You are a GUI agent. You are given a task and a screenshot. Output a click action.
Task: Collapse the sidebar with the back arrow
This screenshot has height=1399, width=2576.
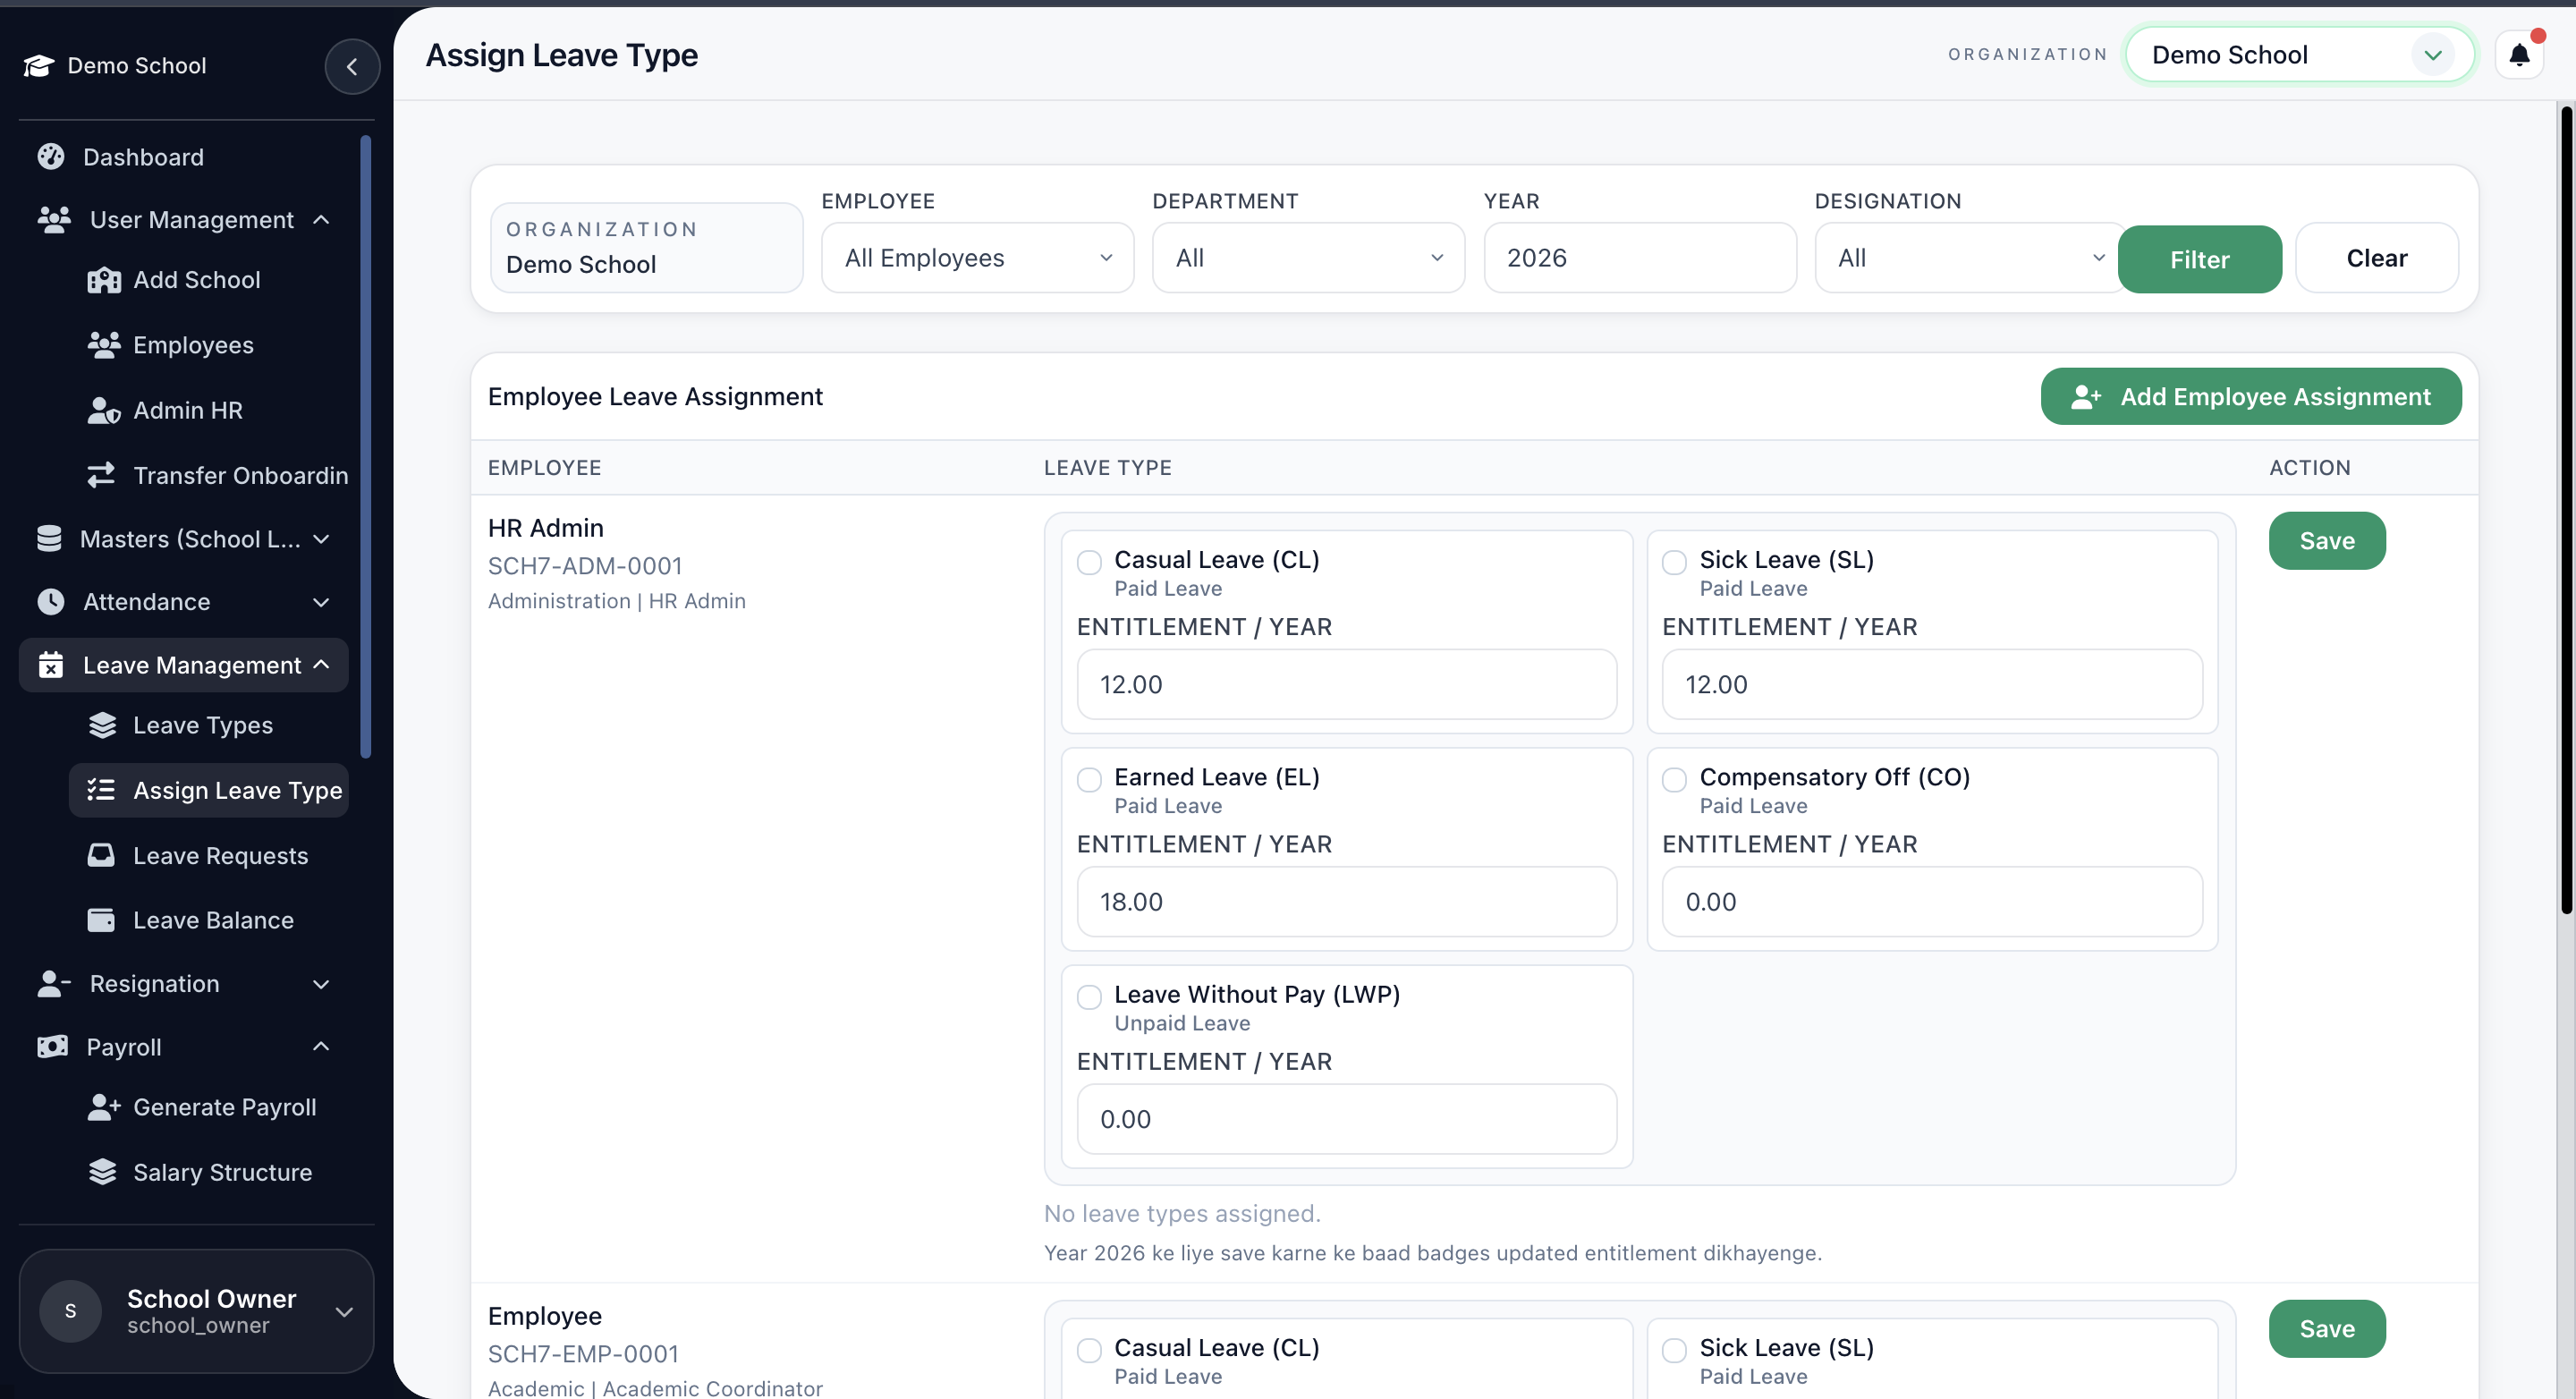(x=352, y=66)
